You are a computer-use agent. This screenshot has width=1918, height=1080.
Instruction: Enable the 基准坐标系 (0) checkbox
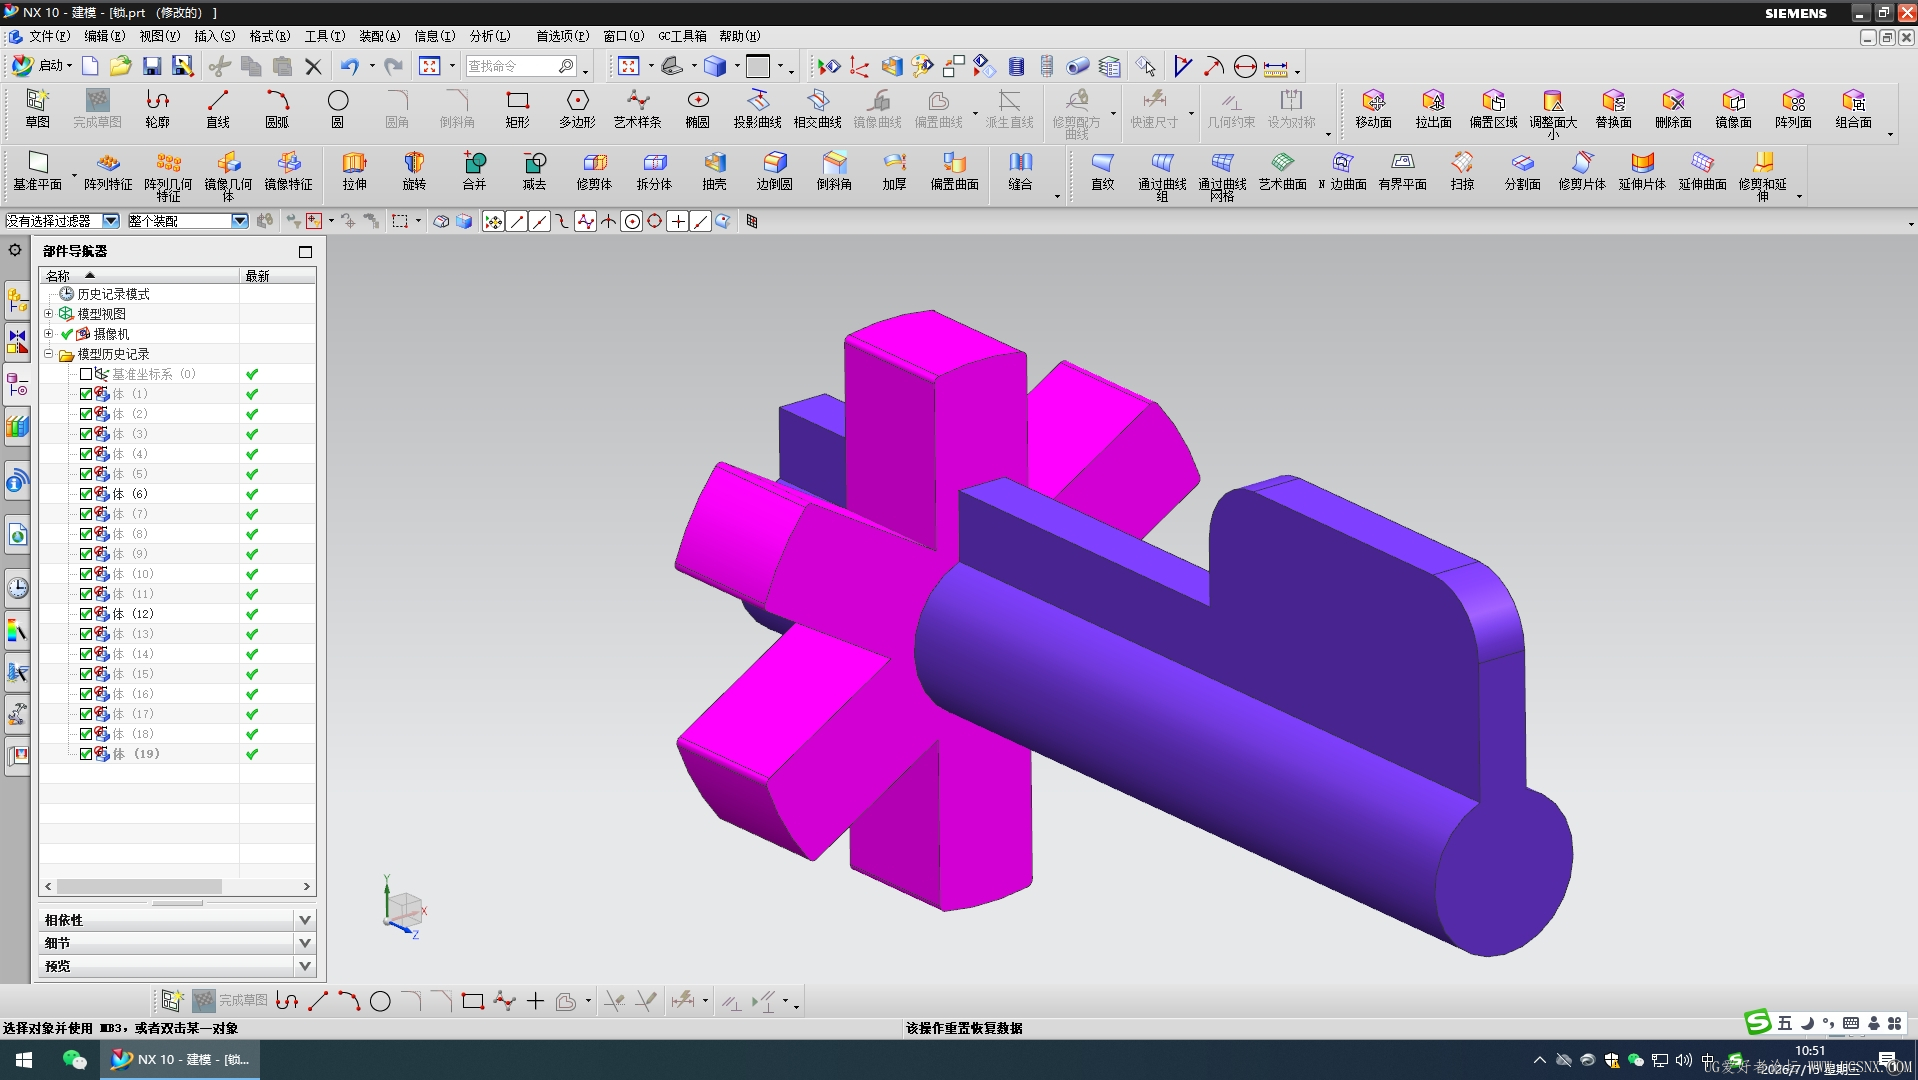(86, 374)
